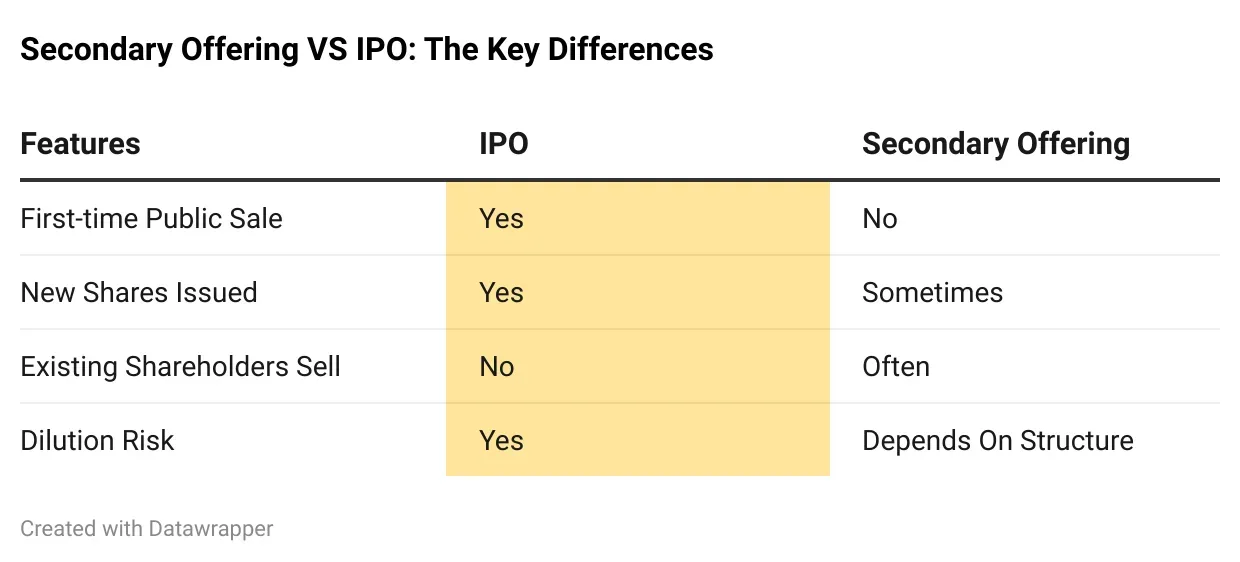The height and width of the screenshot is (562, 1240).
Task: Click the "Sometimes" cell
Action: [932, 293]
